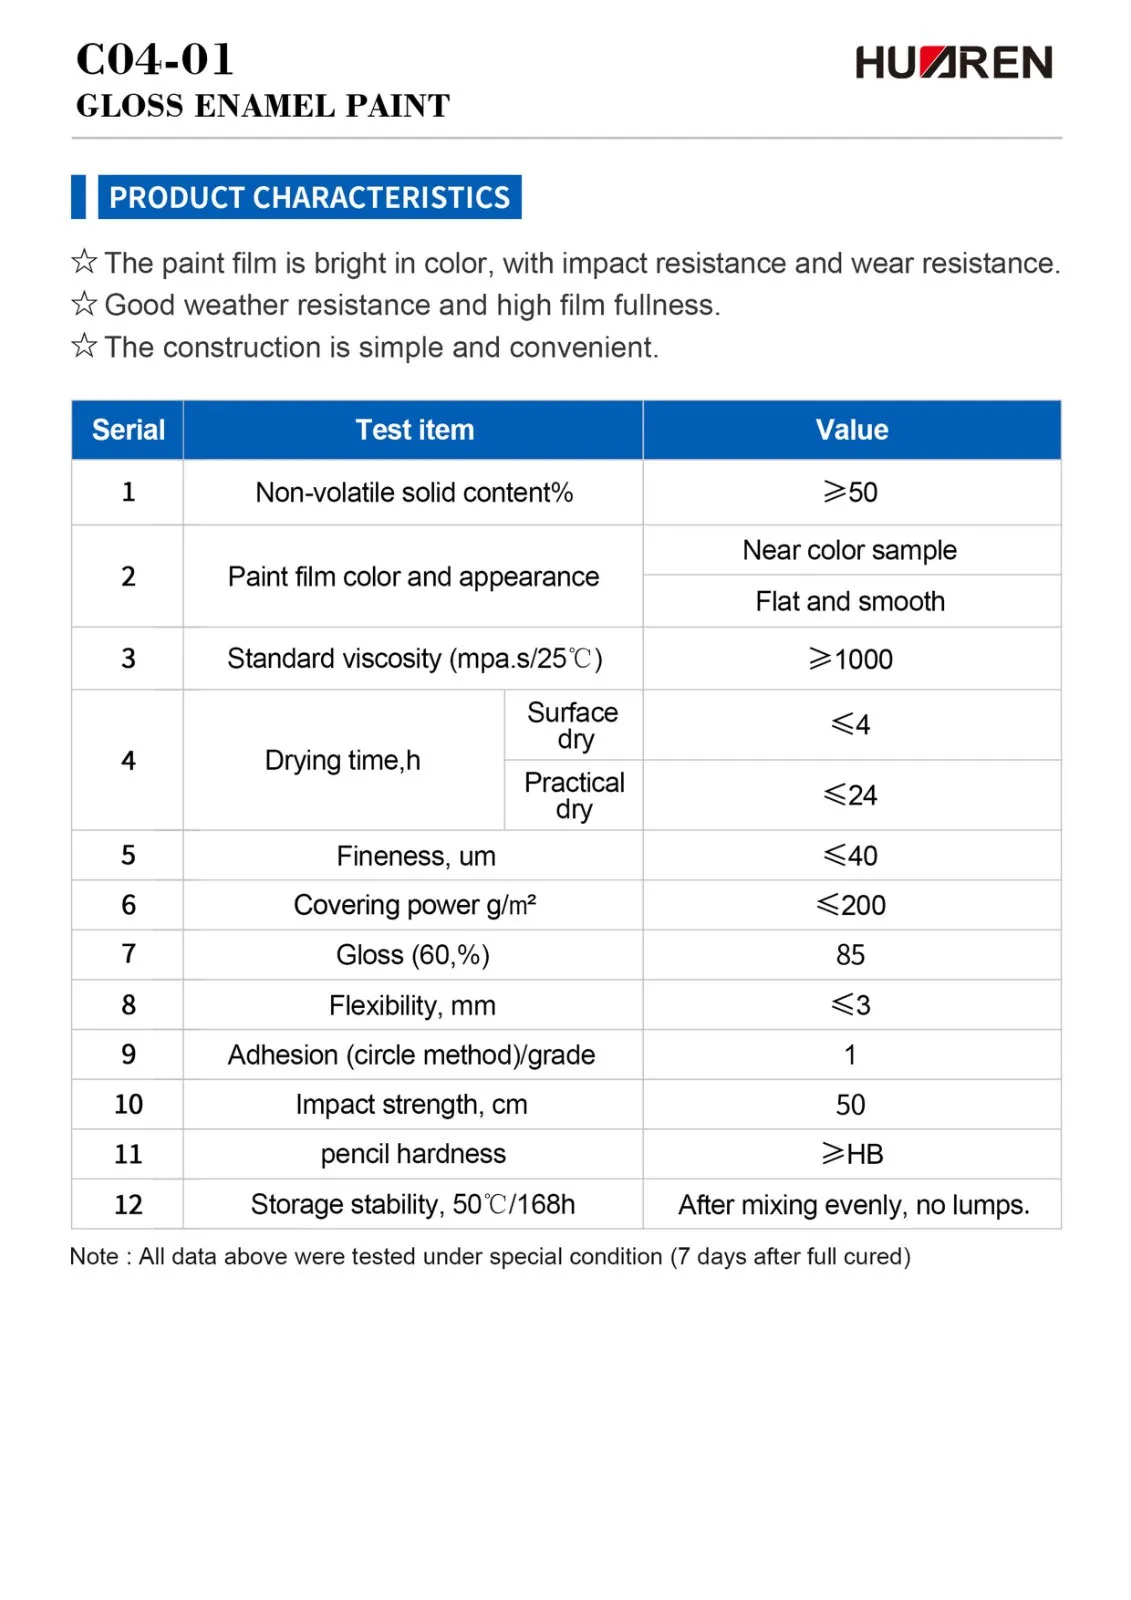Select the 'Practical dry' sub-row cell

click(x=574, y=795)
